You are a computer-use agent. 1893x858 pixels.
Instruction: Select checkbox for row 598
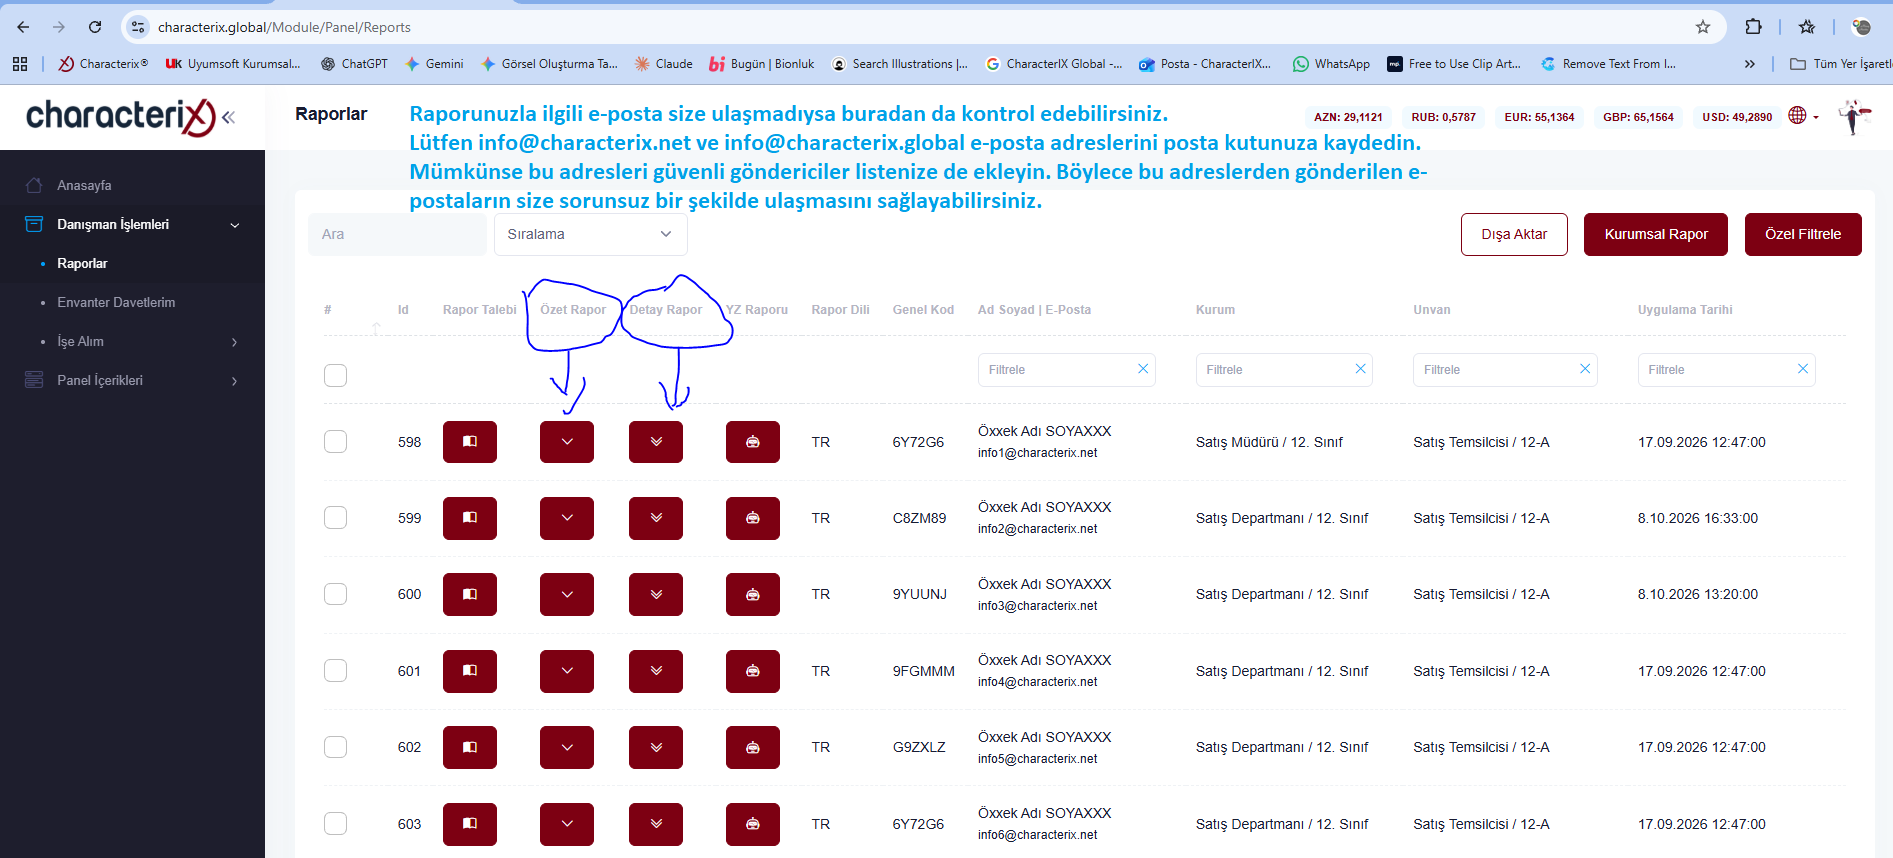(x=336, y=441)
